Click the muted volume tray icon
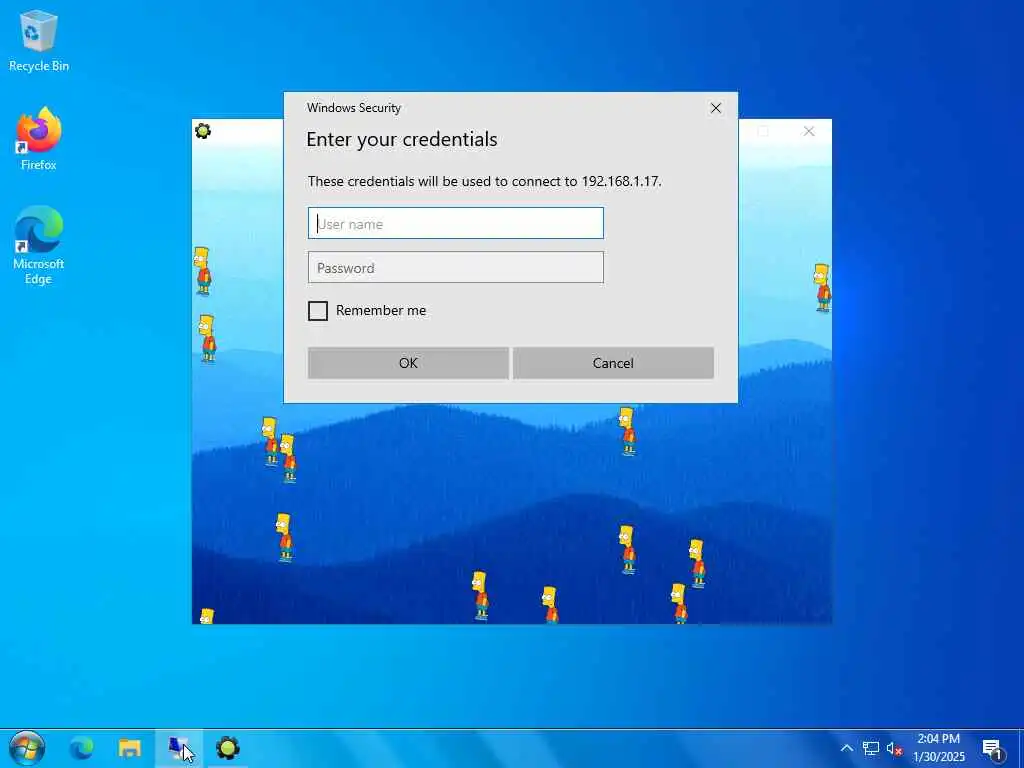Viewport: 1024px width, 768px height. (x=894, y=748)
